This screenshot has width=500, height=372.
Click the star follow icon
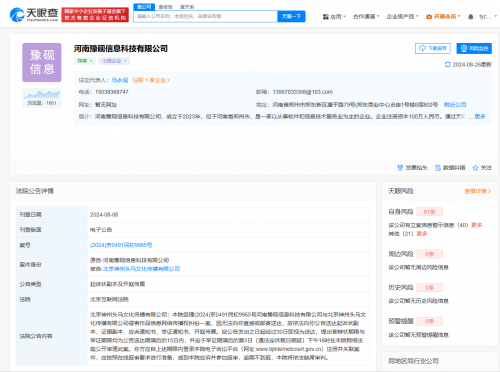pyautogui.click(x=475, y=168)
